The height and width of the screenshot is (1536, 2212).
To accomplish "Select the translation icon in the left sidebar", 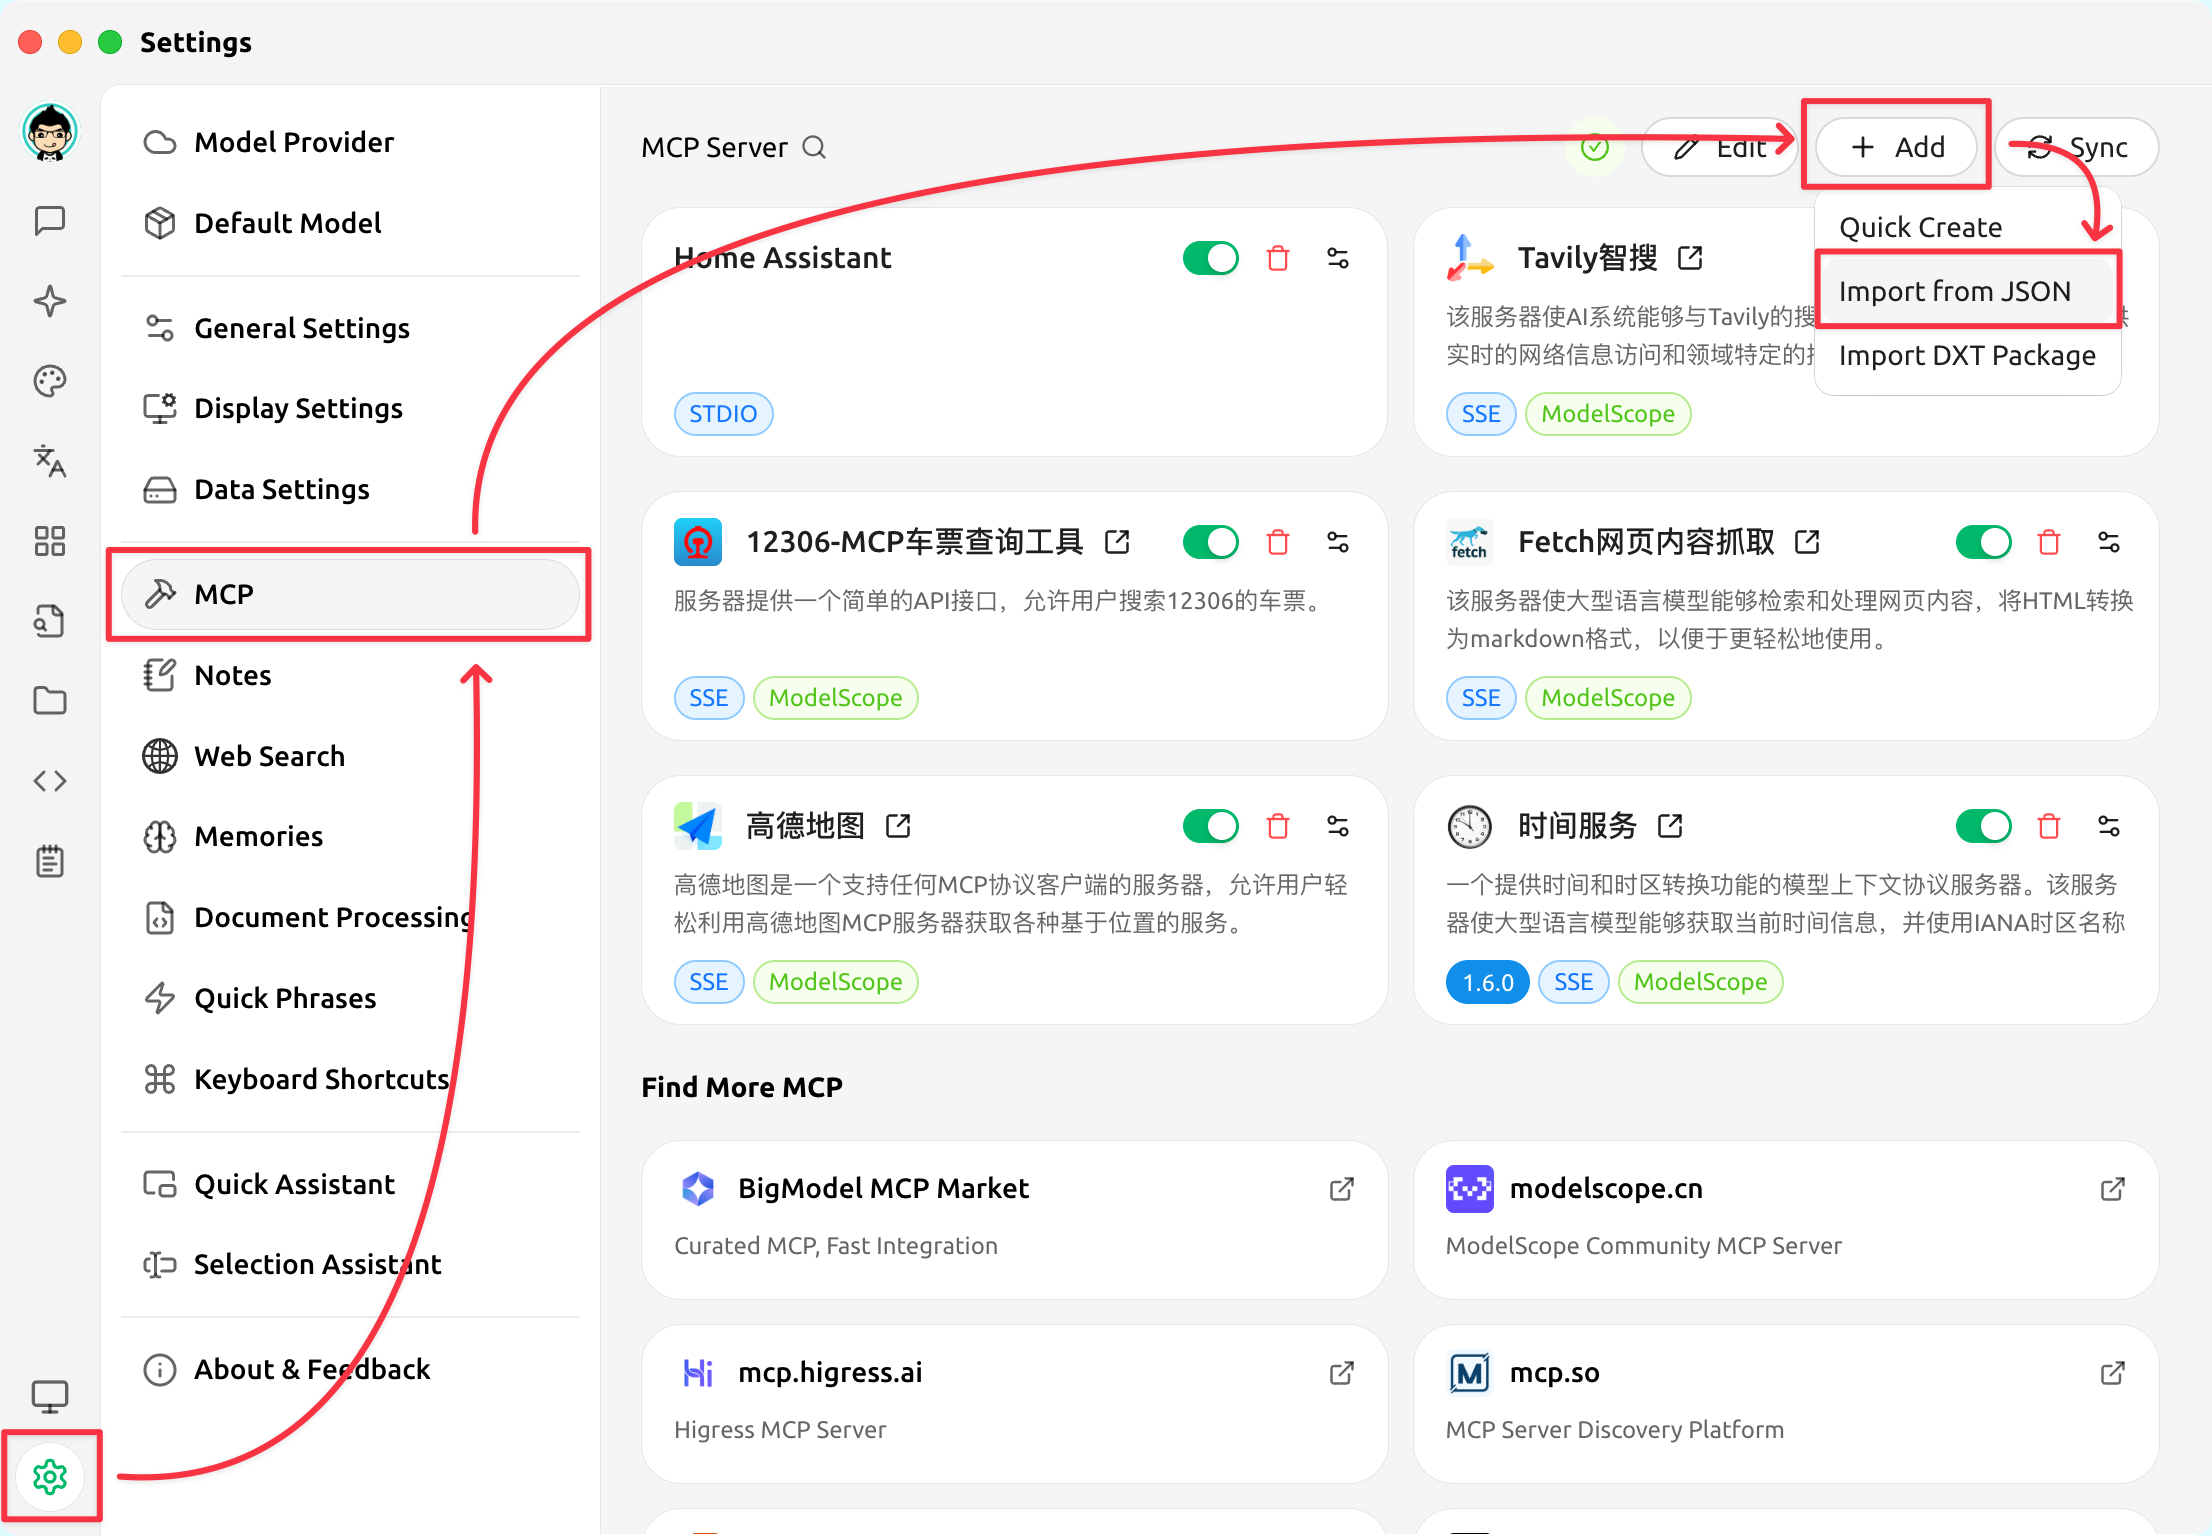I will click(x=49, y=461).
